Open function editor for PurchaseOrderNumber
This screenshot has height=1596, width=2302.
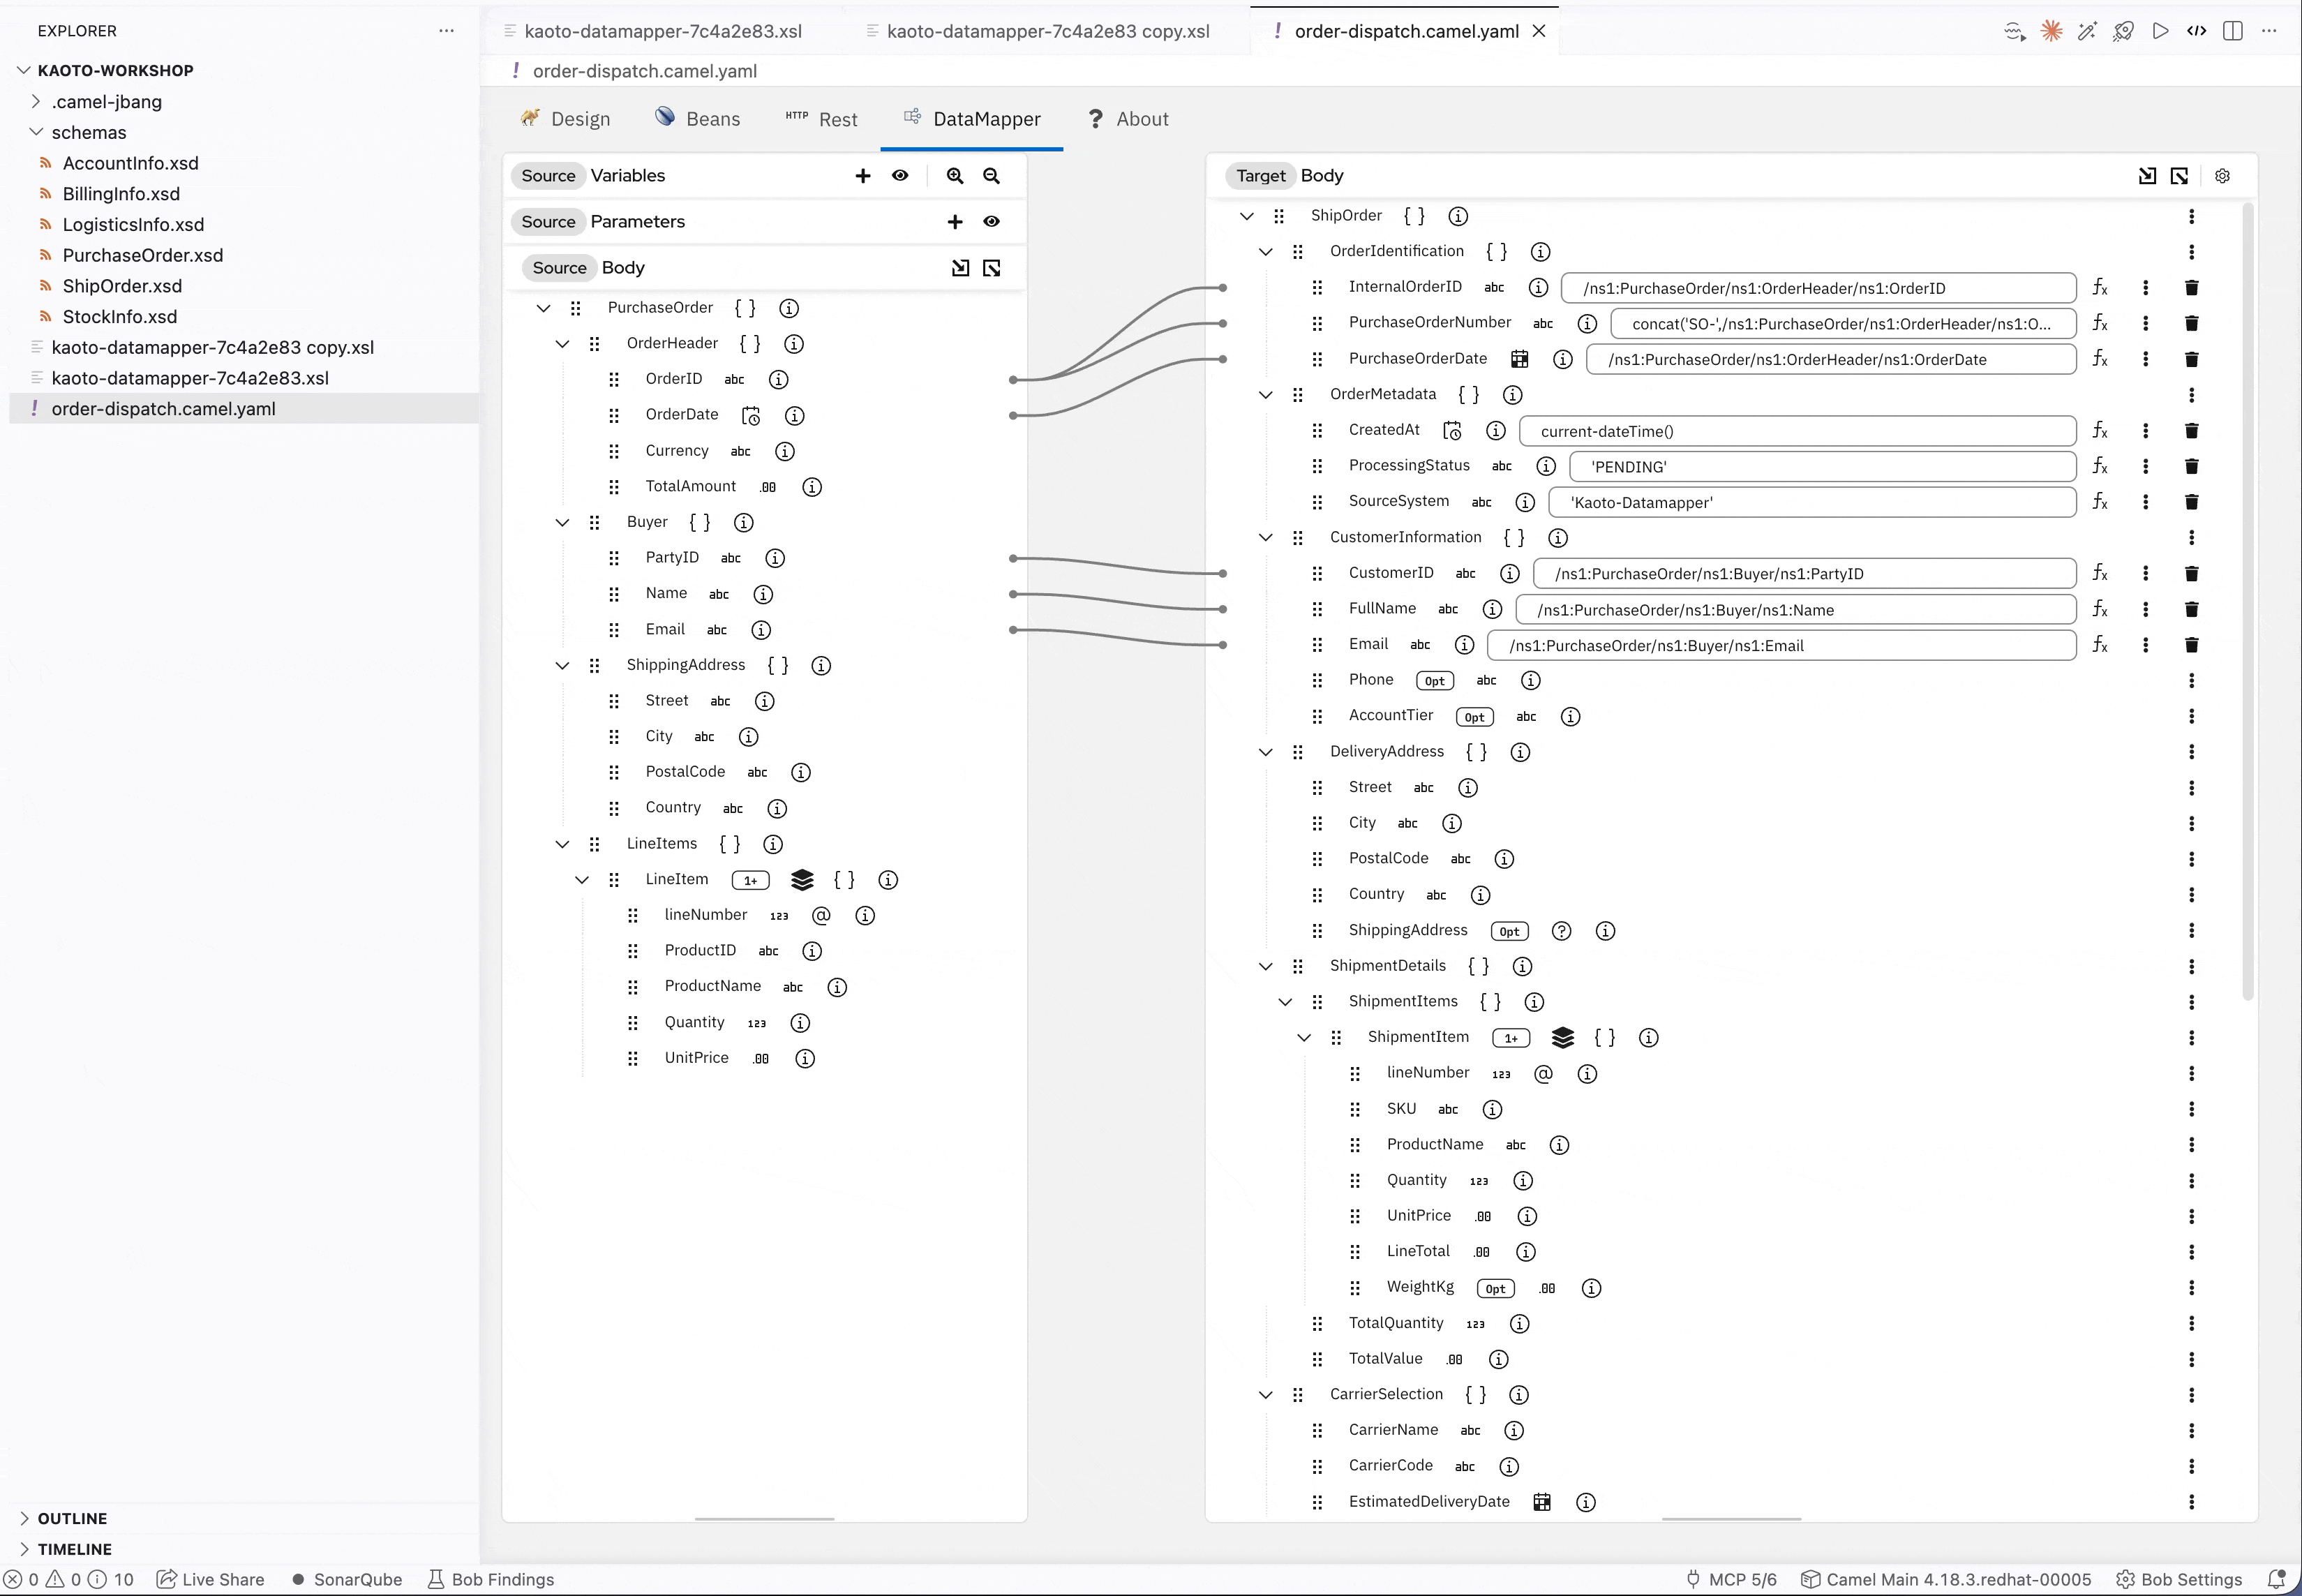click(2100, 323)
